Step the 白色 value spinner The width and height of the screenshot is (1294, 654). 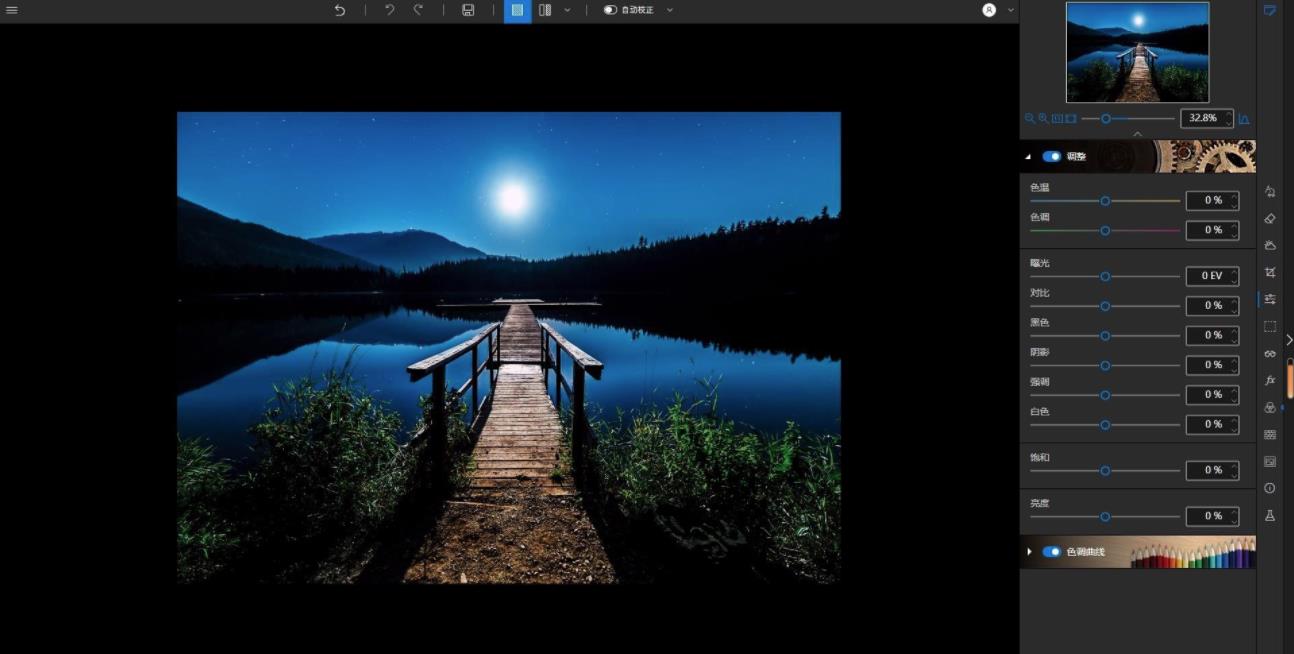tap(1234, 425)
